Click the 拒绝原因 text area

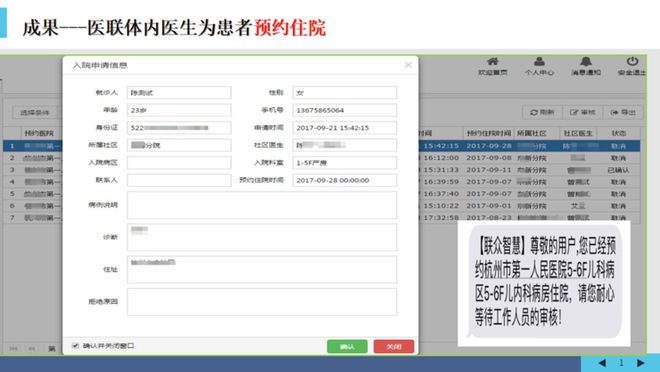click(262, 302)
